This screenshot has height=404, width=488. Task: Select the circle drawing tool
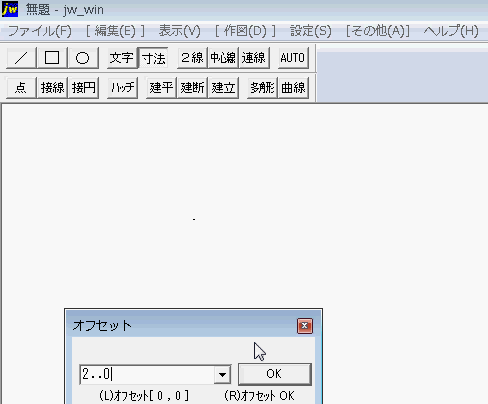point(83,58)
